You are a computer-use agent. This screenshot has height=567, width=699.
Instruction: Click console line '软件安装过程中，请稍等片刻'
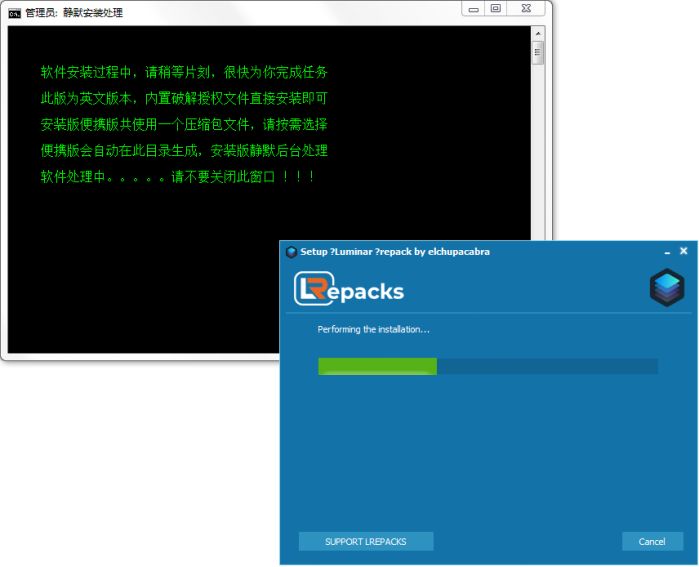[184, 72]
